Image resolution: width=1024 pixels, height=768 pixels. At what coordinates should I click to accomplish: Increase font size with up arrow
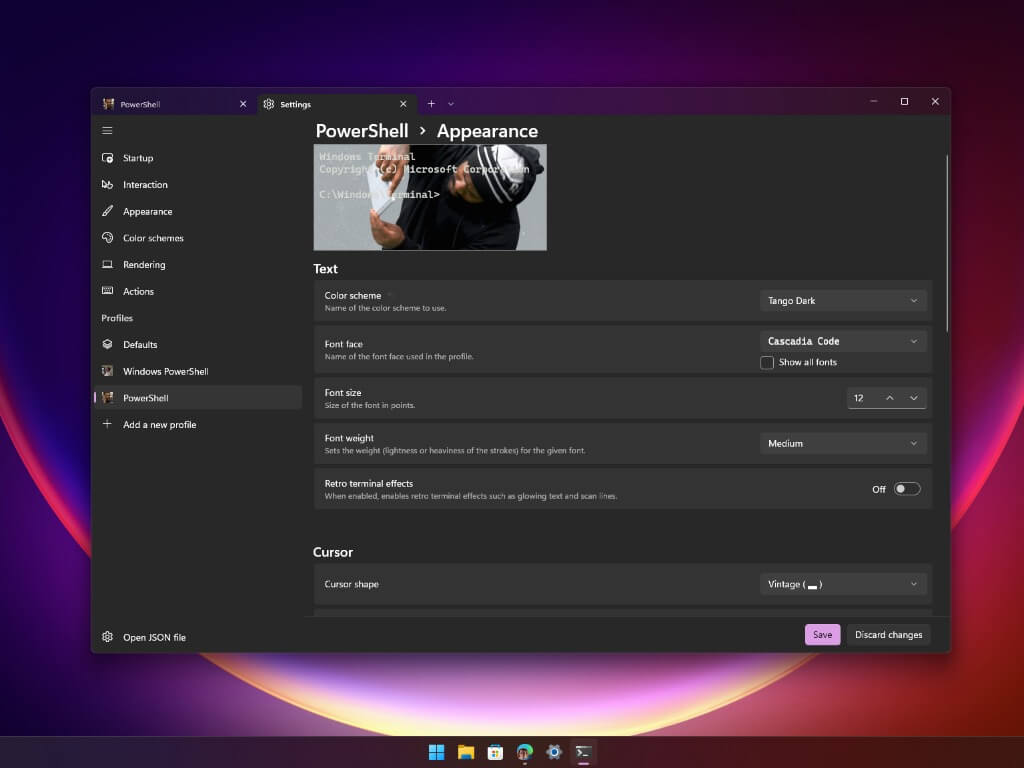coord(889,398)
